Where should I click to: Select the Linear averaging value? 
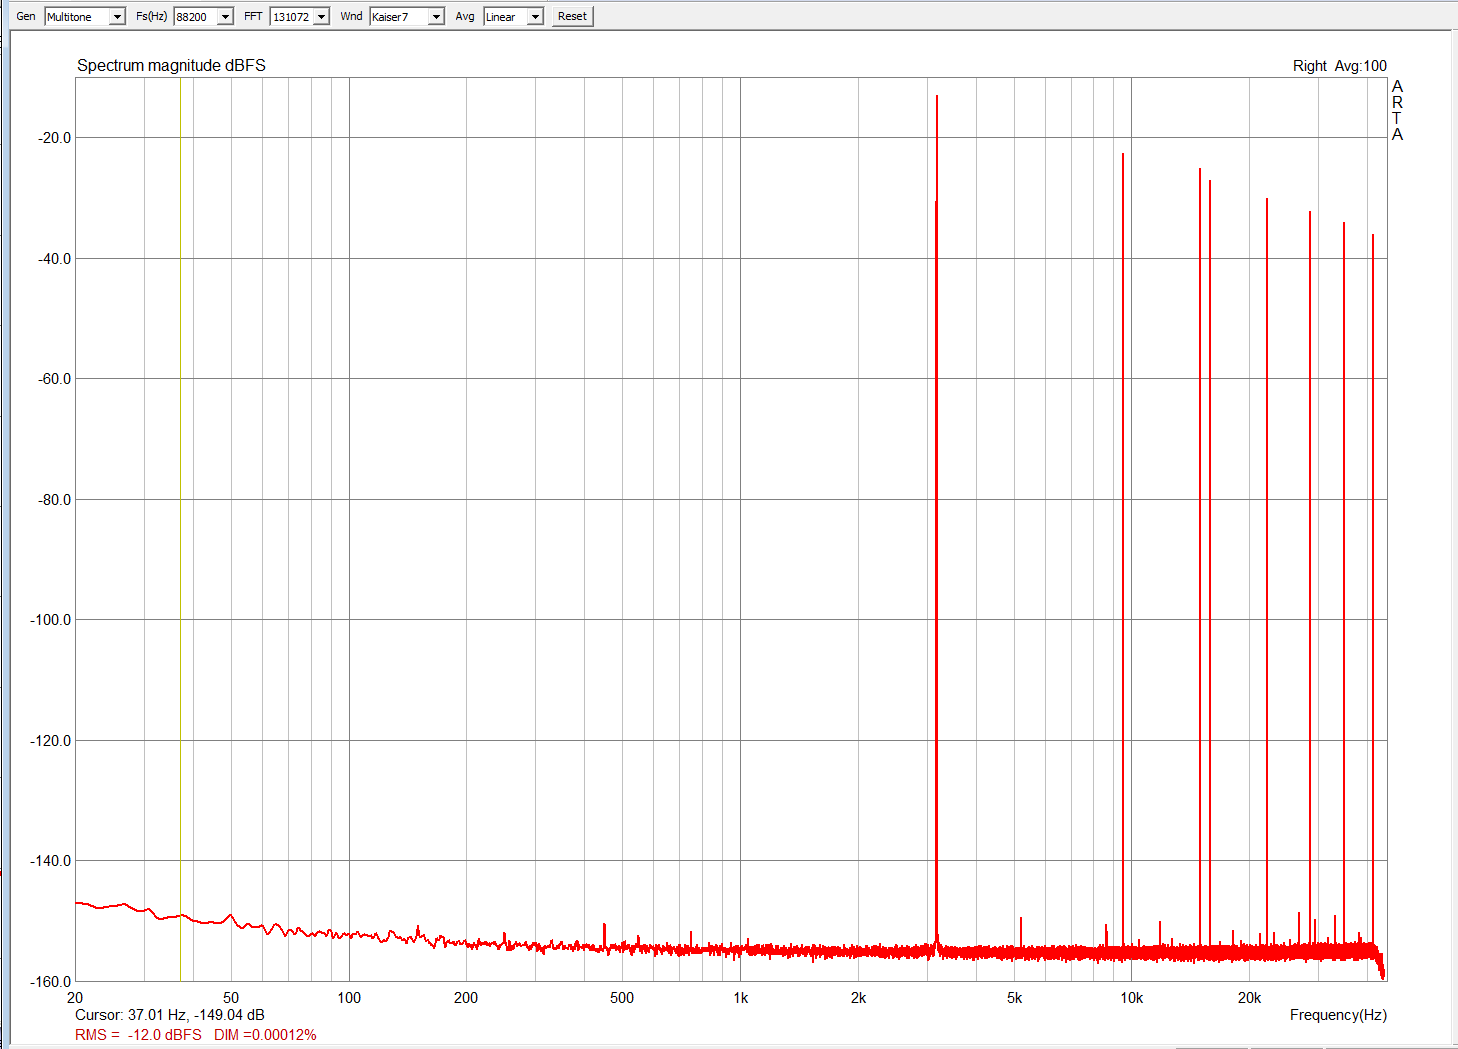click(x=505, y=17)
